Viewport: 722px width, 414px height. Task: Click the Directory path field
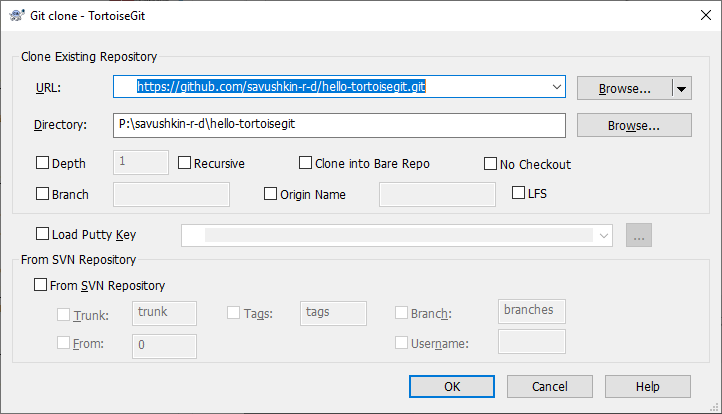[339, 125]
